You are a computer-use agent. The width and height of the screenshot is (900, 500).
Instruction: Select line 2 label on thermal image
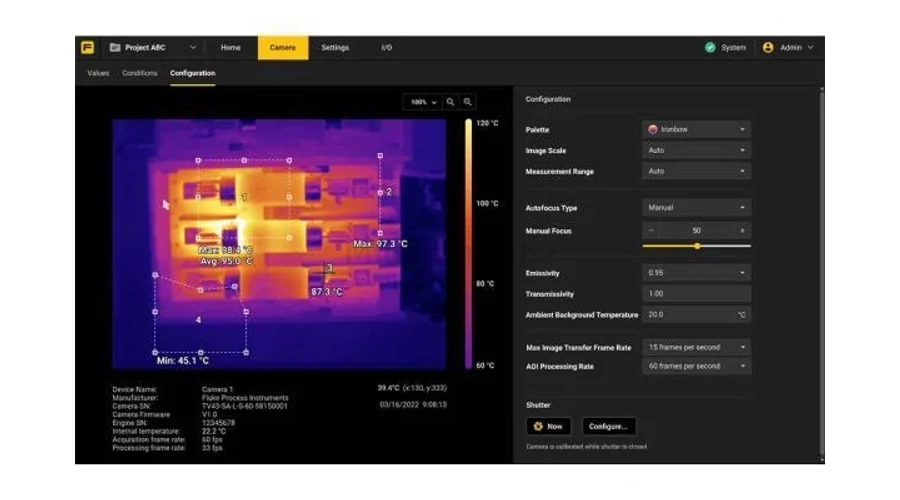coord(389,192)
